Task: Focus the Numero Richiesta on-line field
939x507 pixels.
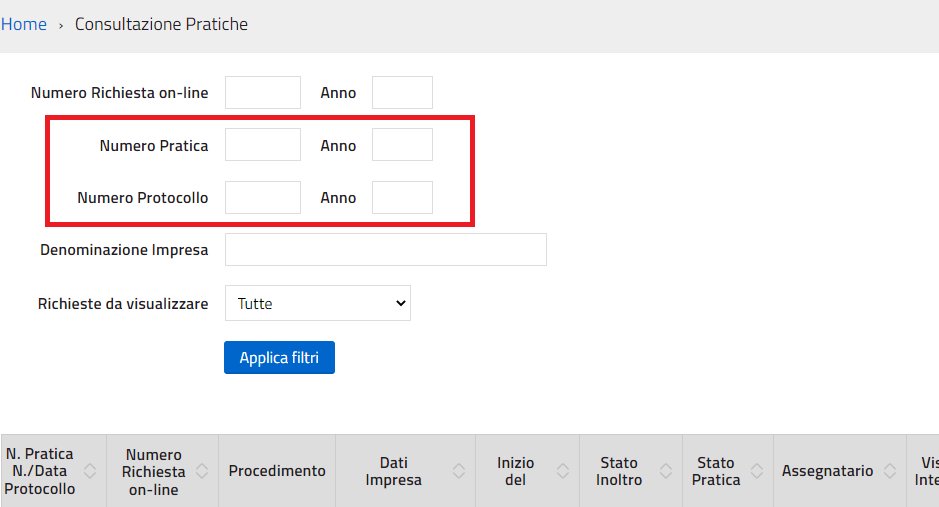Action: click(263, 92)
